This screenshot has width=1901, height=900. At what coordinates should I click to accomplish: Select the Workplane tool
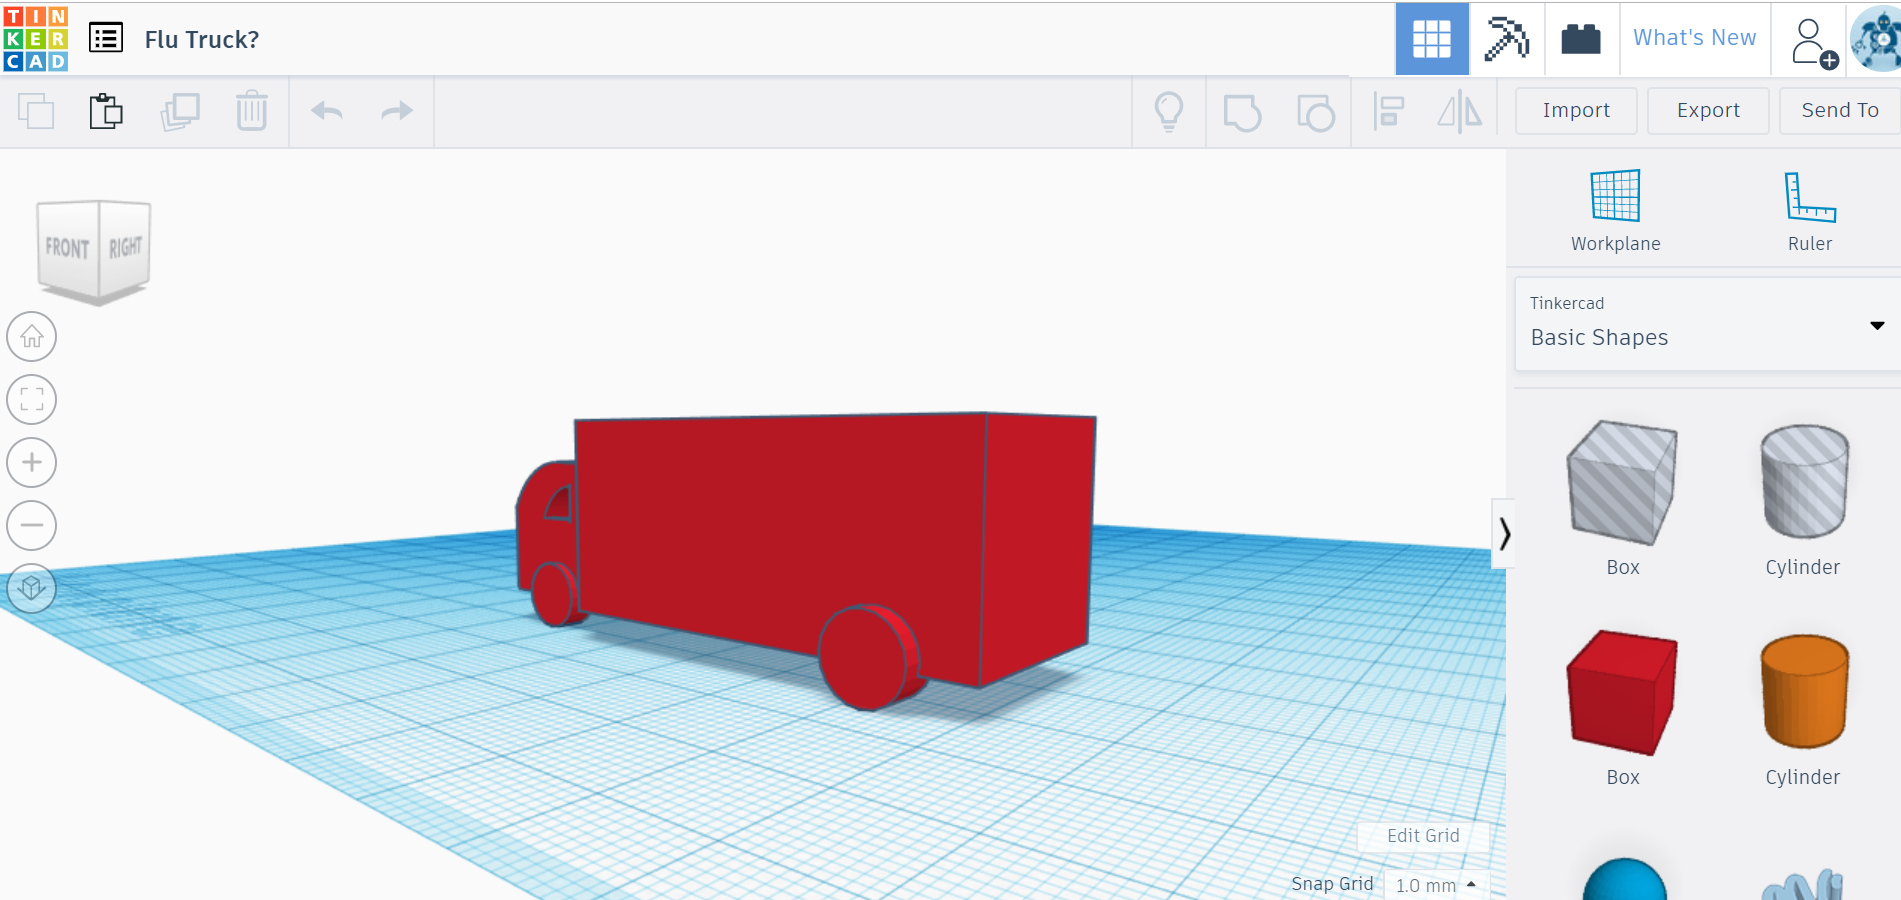coord(1615,211)
